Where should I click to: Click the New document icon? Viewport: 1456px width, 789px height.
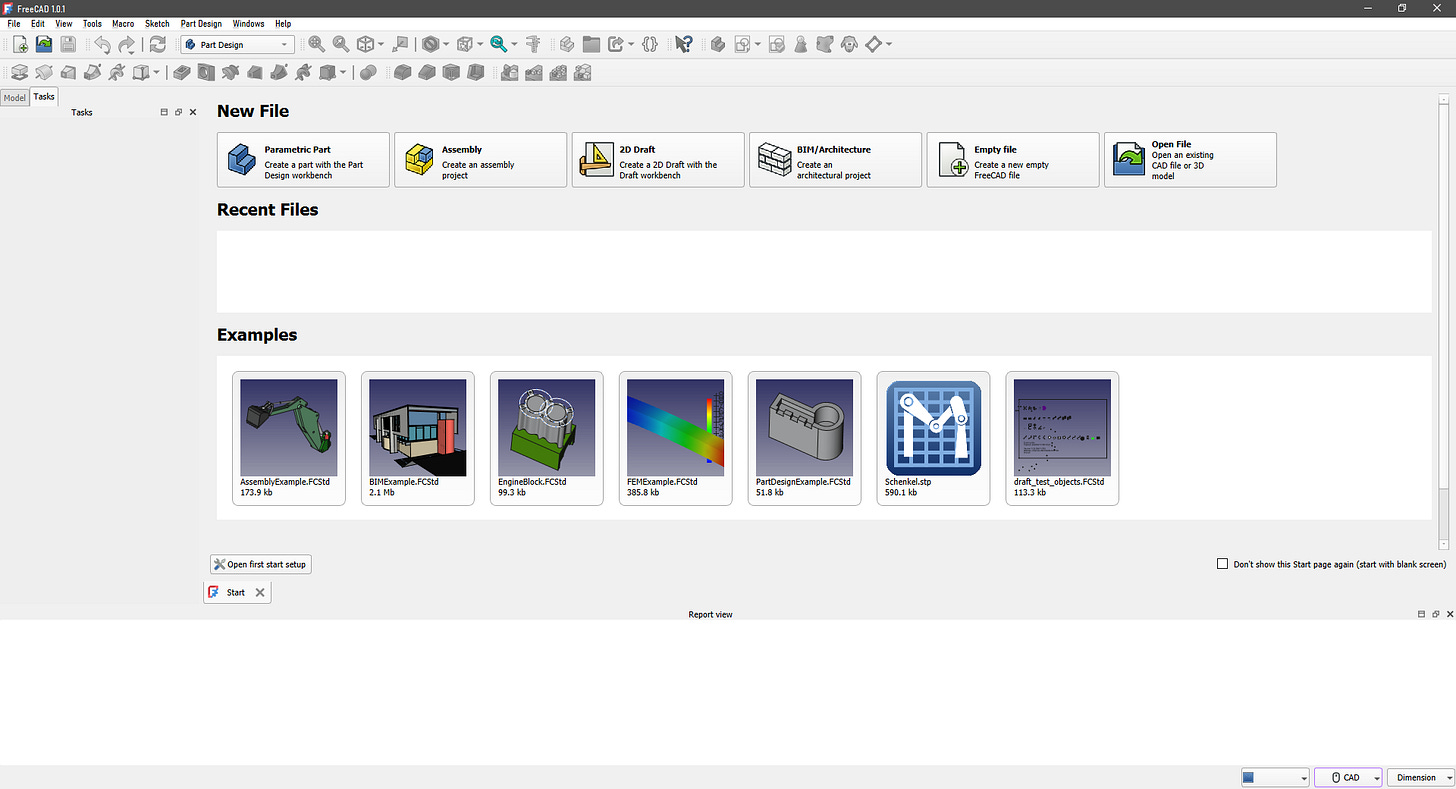[20, 44]
